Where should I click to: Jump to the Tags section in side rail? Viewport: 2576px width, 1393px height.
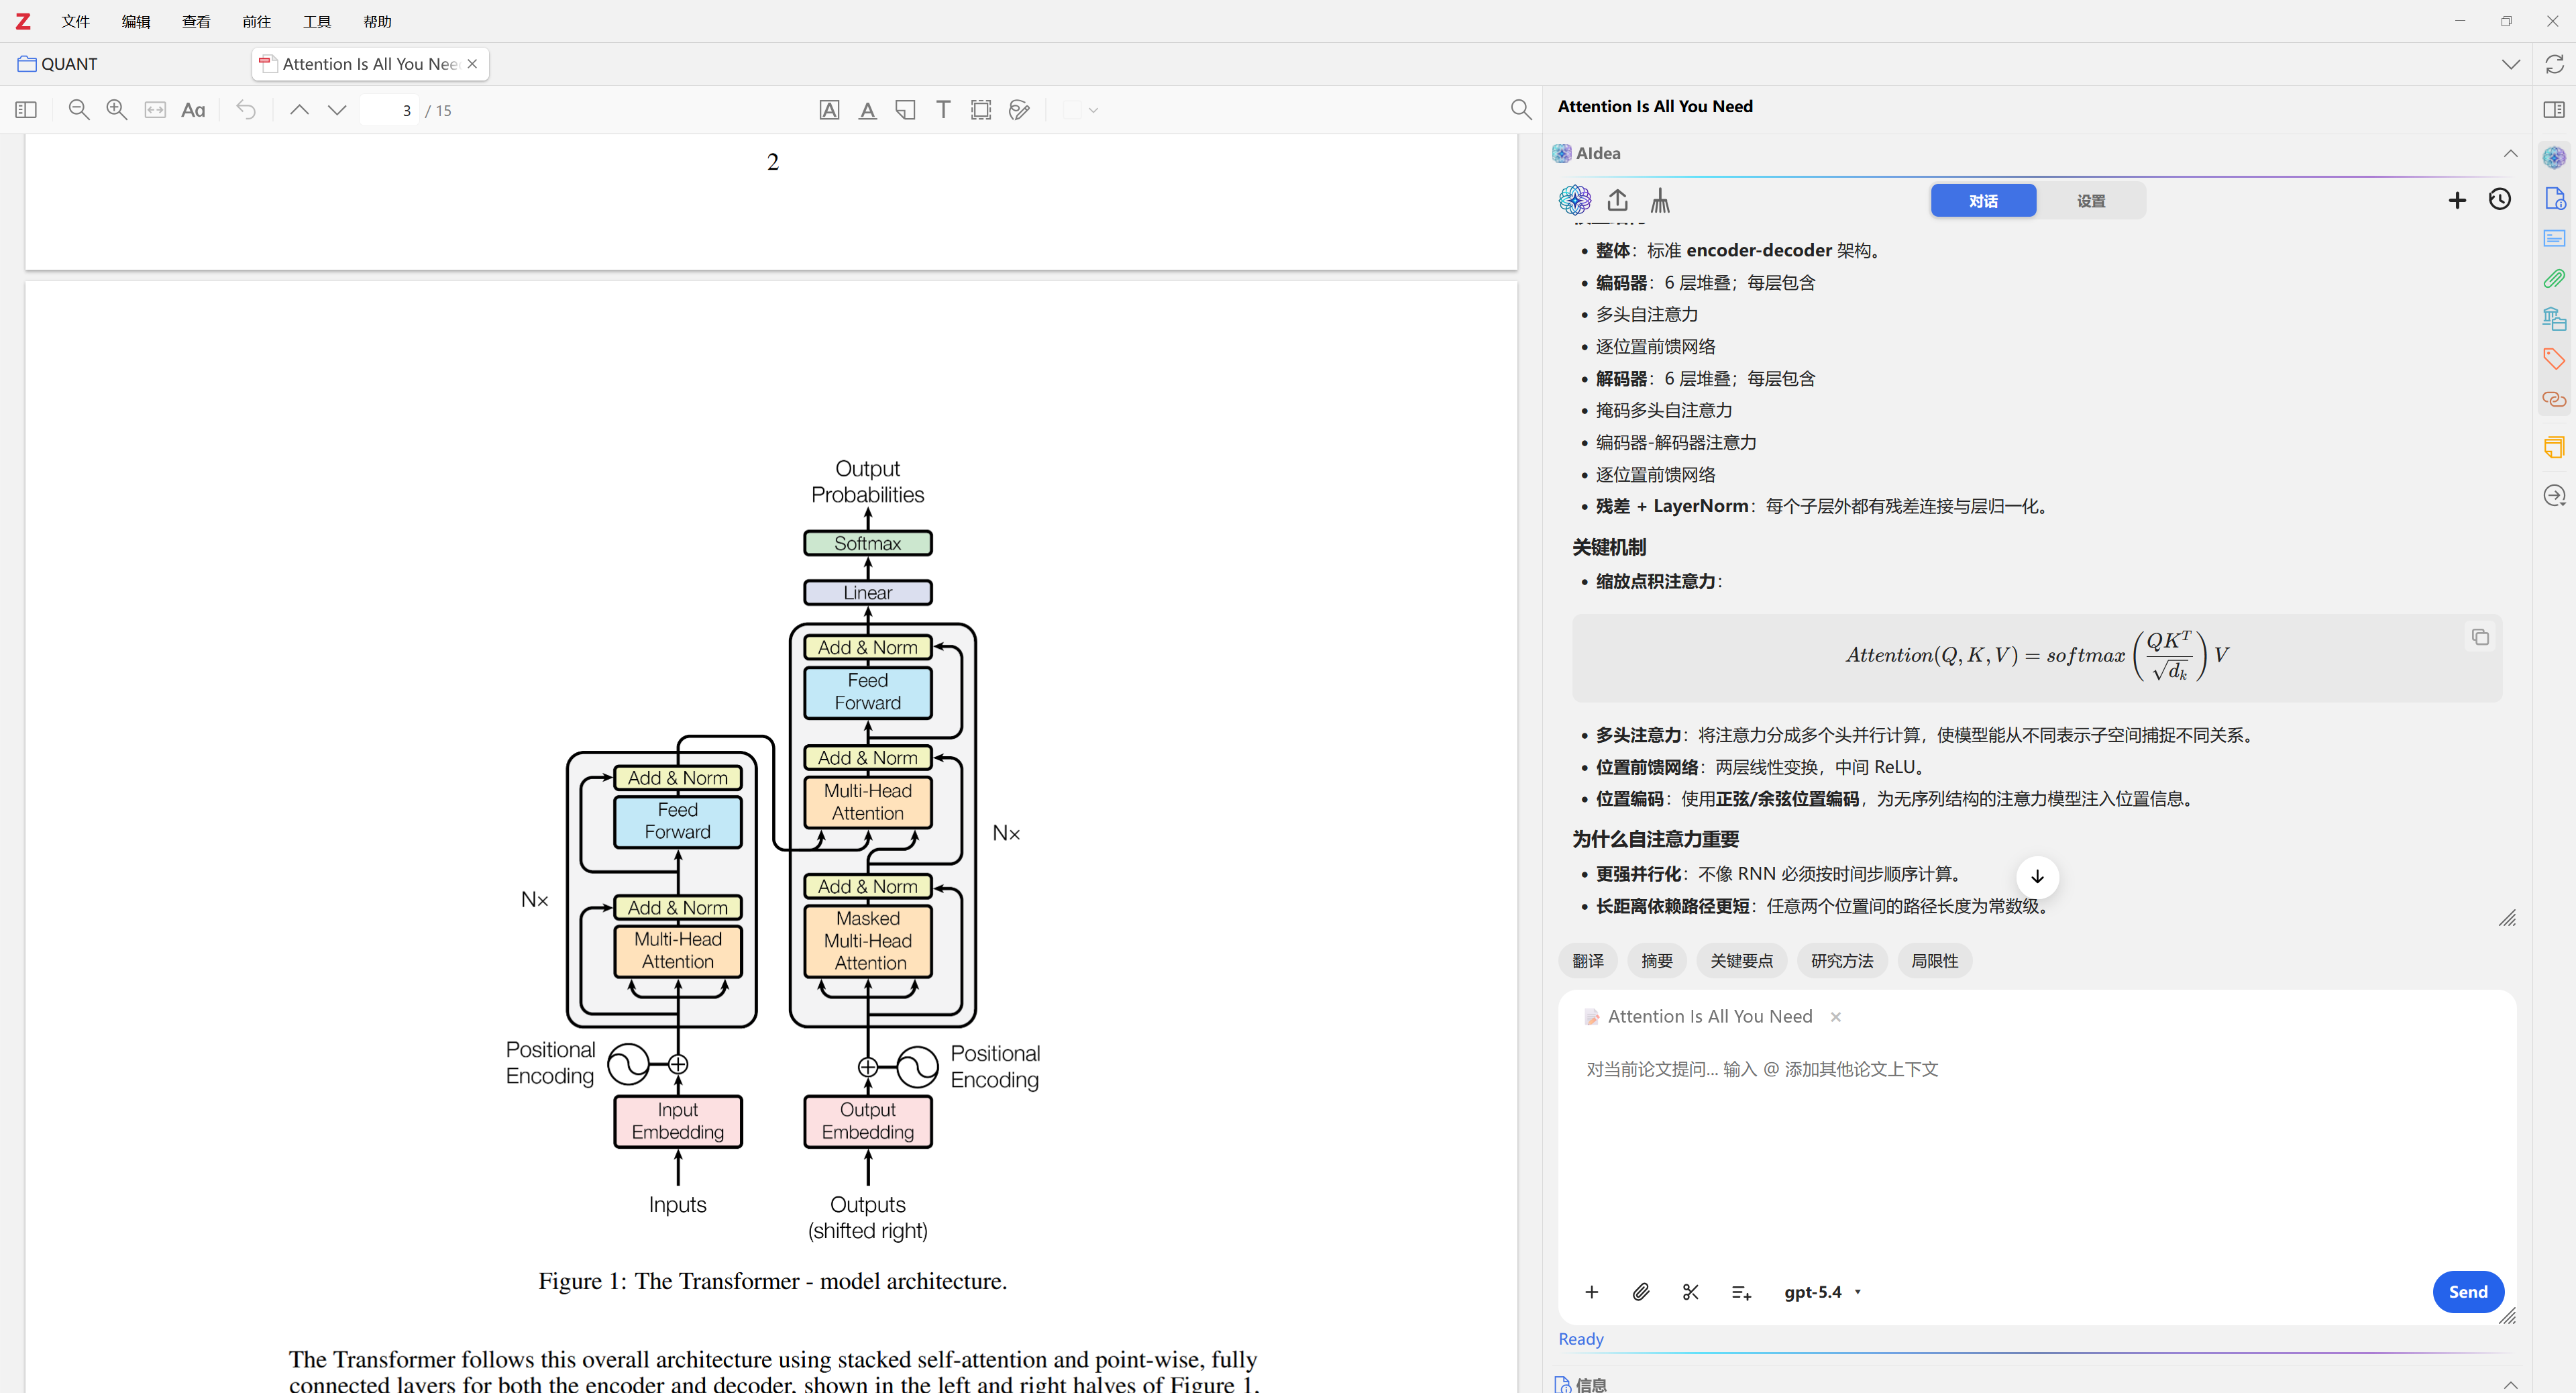(2554, 358)
